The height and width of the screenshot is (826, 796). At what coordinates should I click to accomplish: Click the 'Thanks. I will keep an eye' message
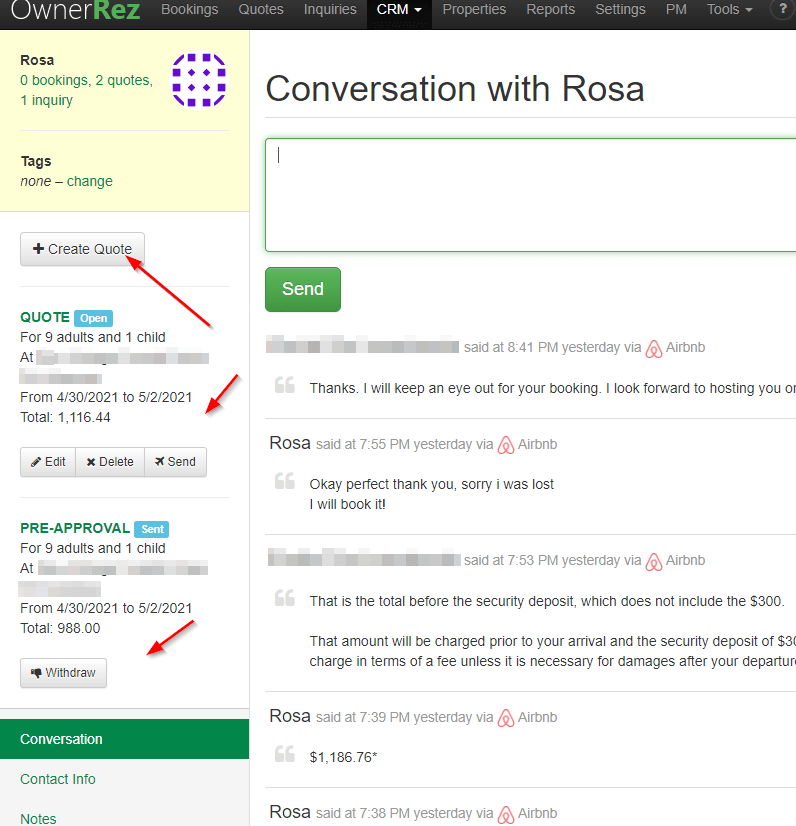tap(553, 388)
